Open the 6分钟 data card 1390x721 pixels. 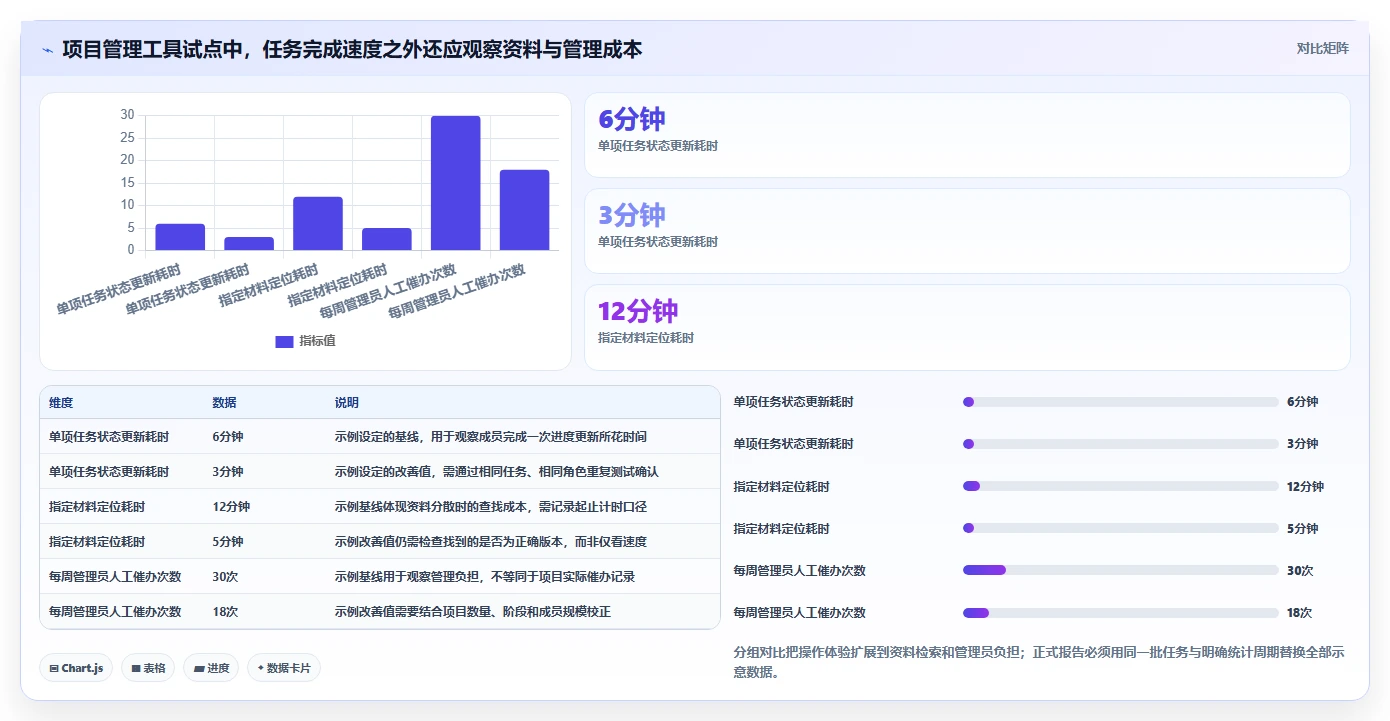[x=967, y=135]
